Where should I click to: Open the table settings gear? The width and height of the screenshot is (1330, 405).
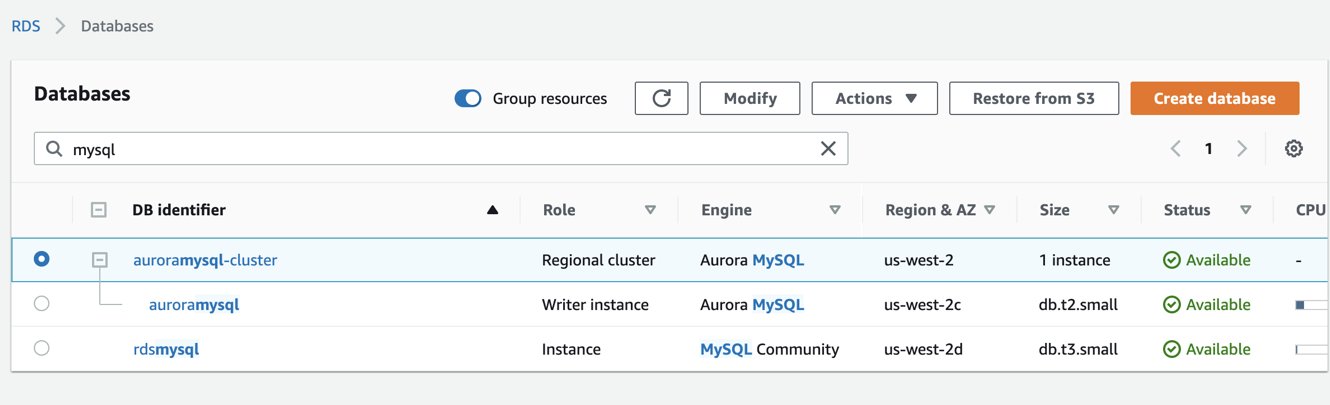point(1293,148)
